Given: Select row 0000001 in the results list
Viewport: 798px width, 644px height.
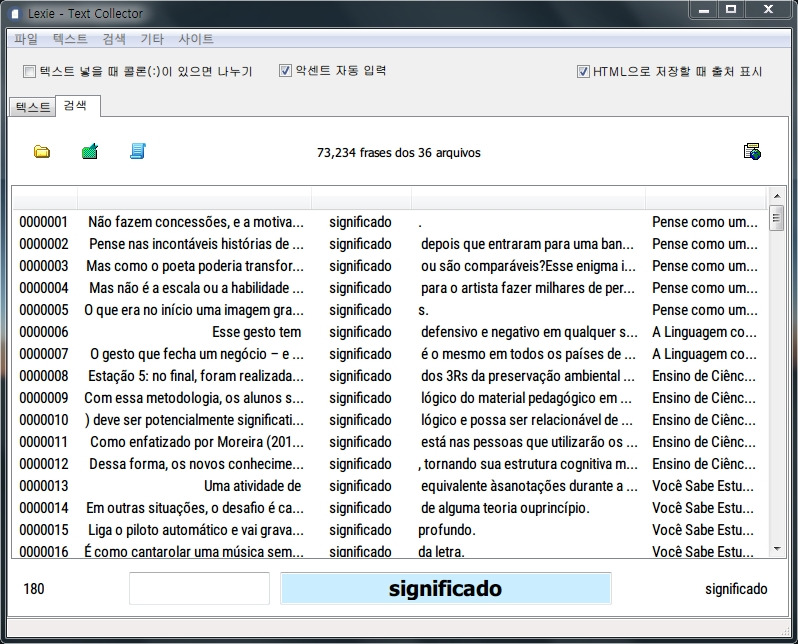Looking at the screenshot, I should 389,222.
